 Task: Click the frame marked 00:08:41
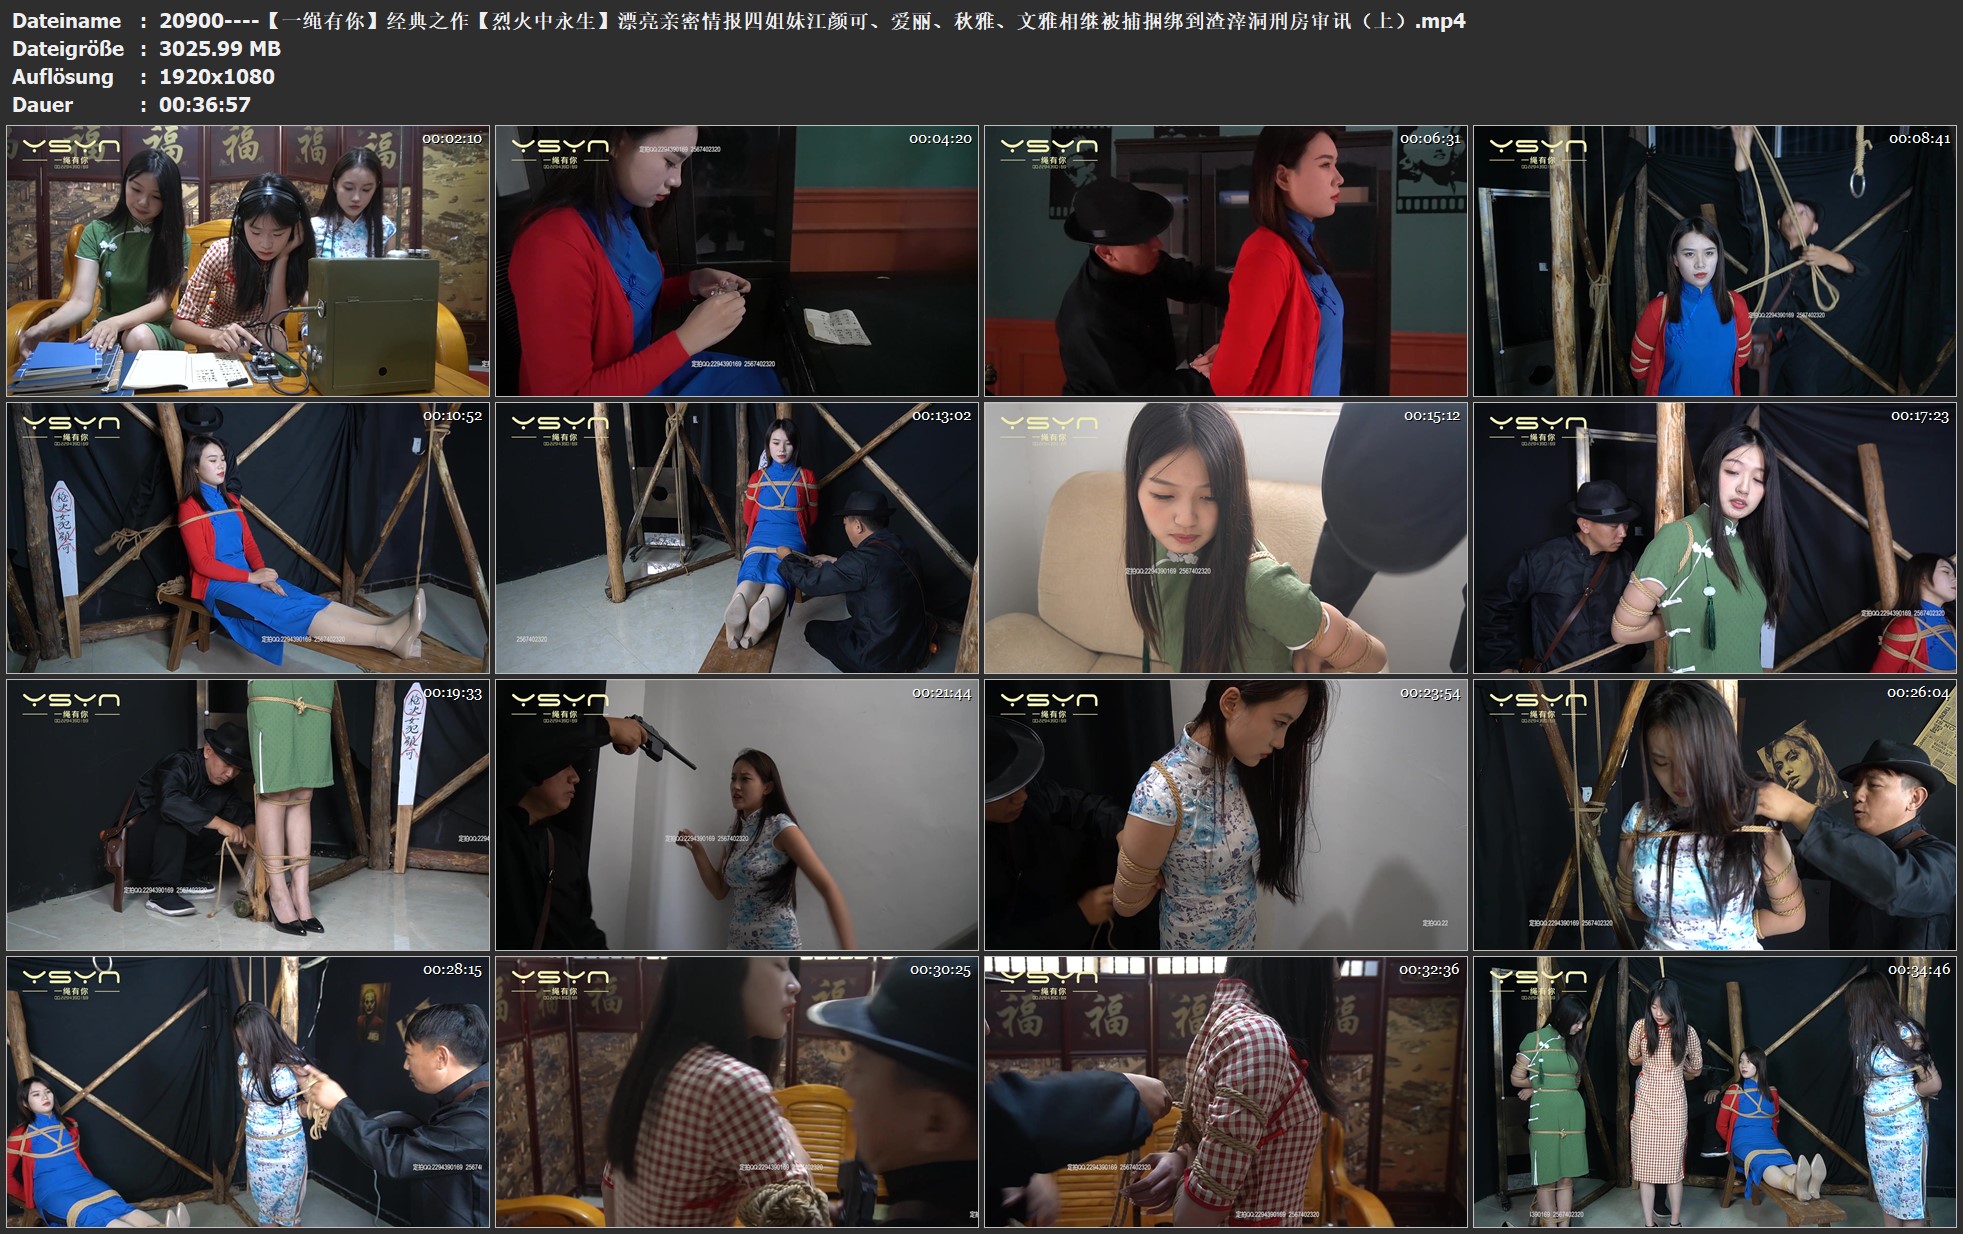click(x=1715, y=261)
